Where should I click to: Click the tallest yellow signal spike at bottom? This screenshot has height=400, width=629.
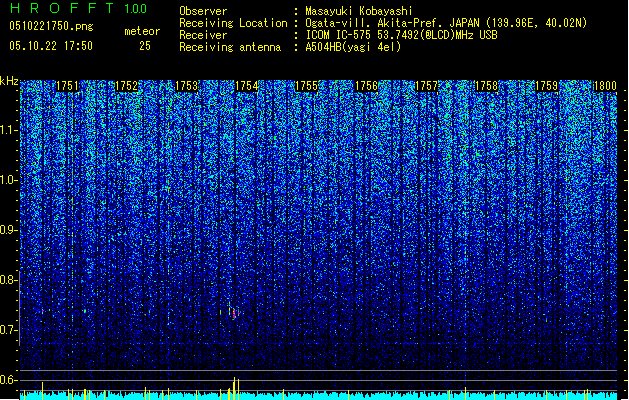[235, 388]
